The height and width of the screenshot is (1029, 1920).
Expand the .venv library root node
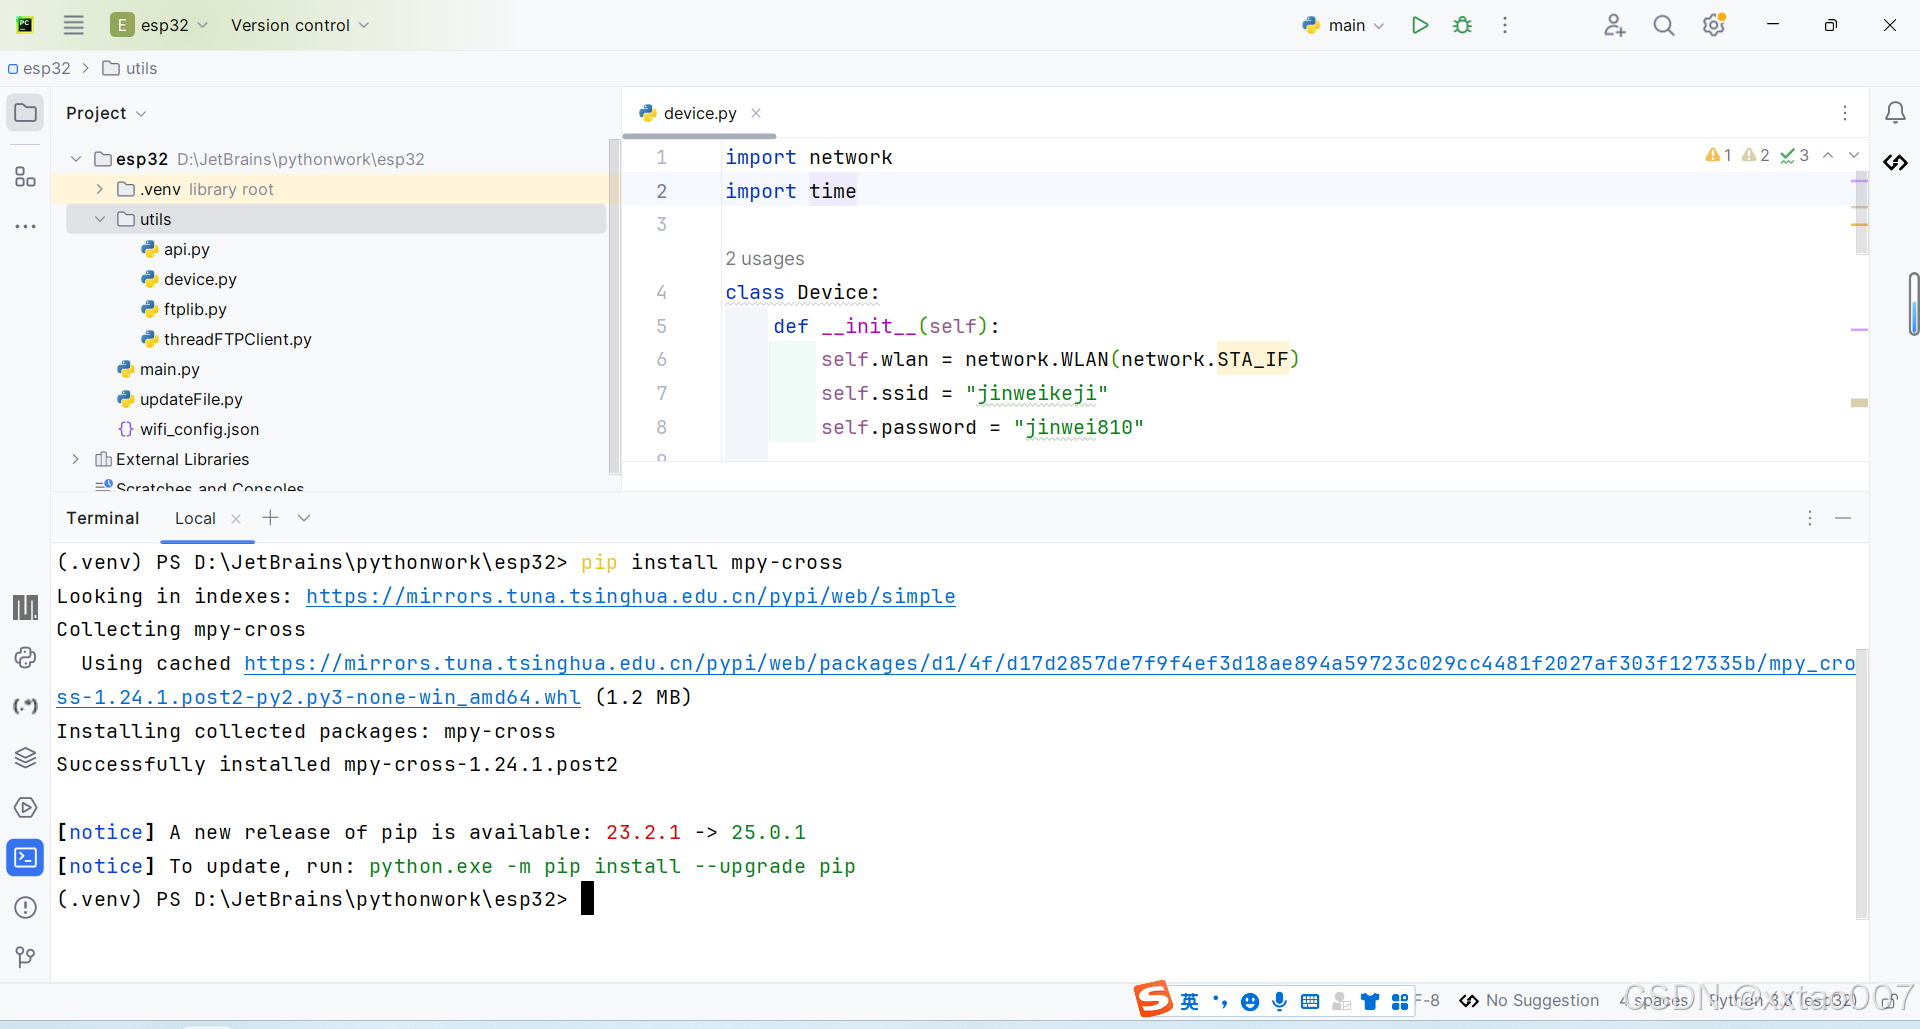98,189
